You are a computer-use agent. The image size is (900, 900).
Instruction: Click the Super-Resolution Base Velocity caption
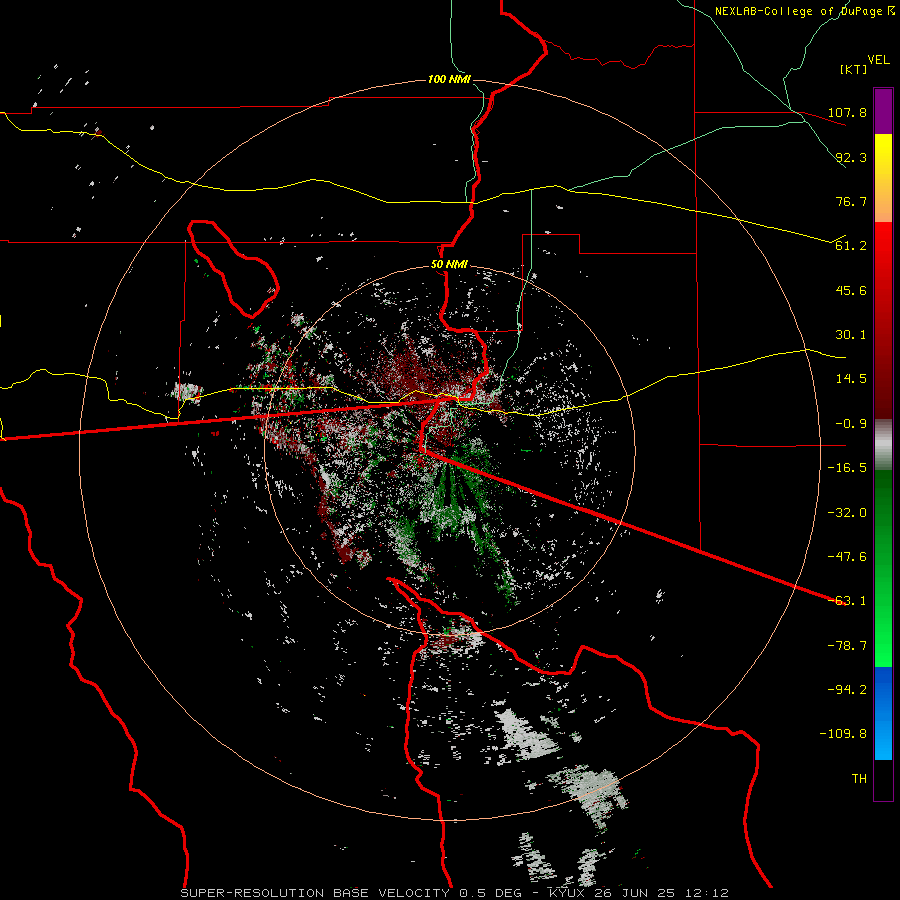(455, 893)
